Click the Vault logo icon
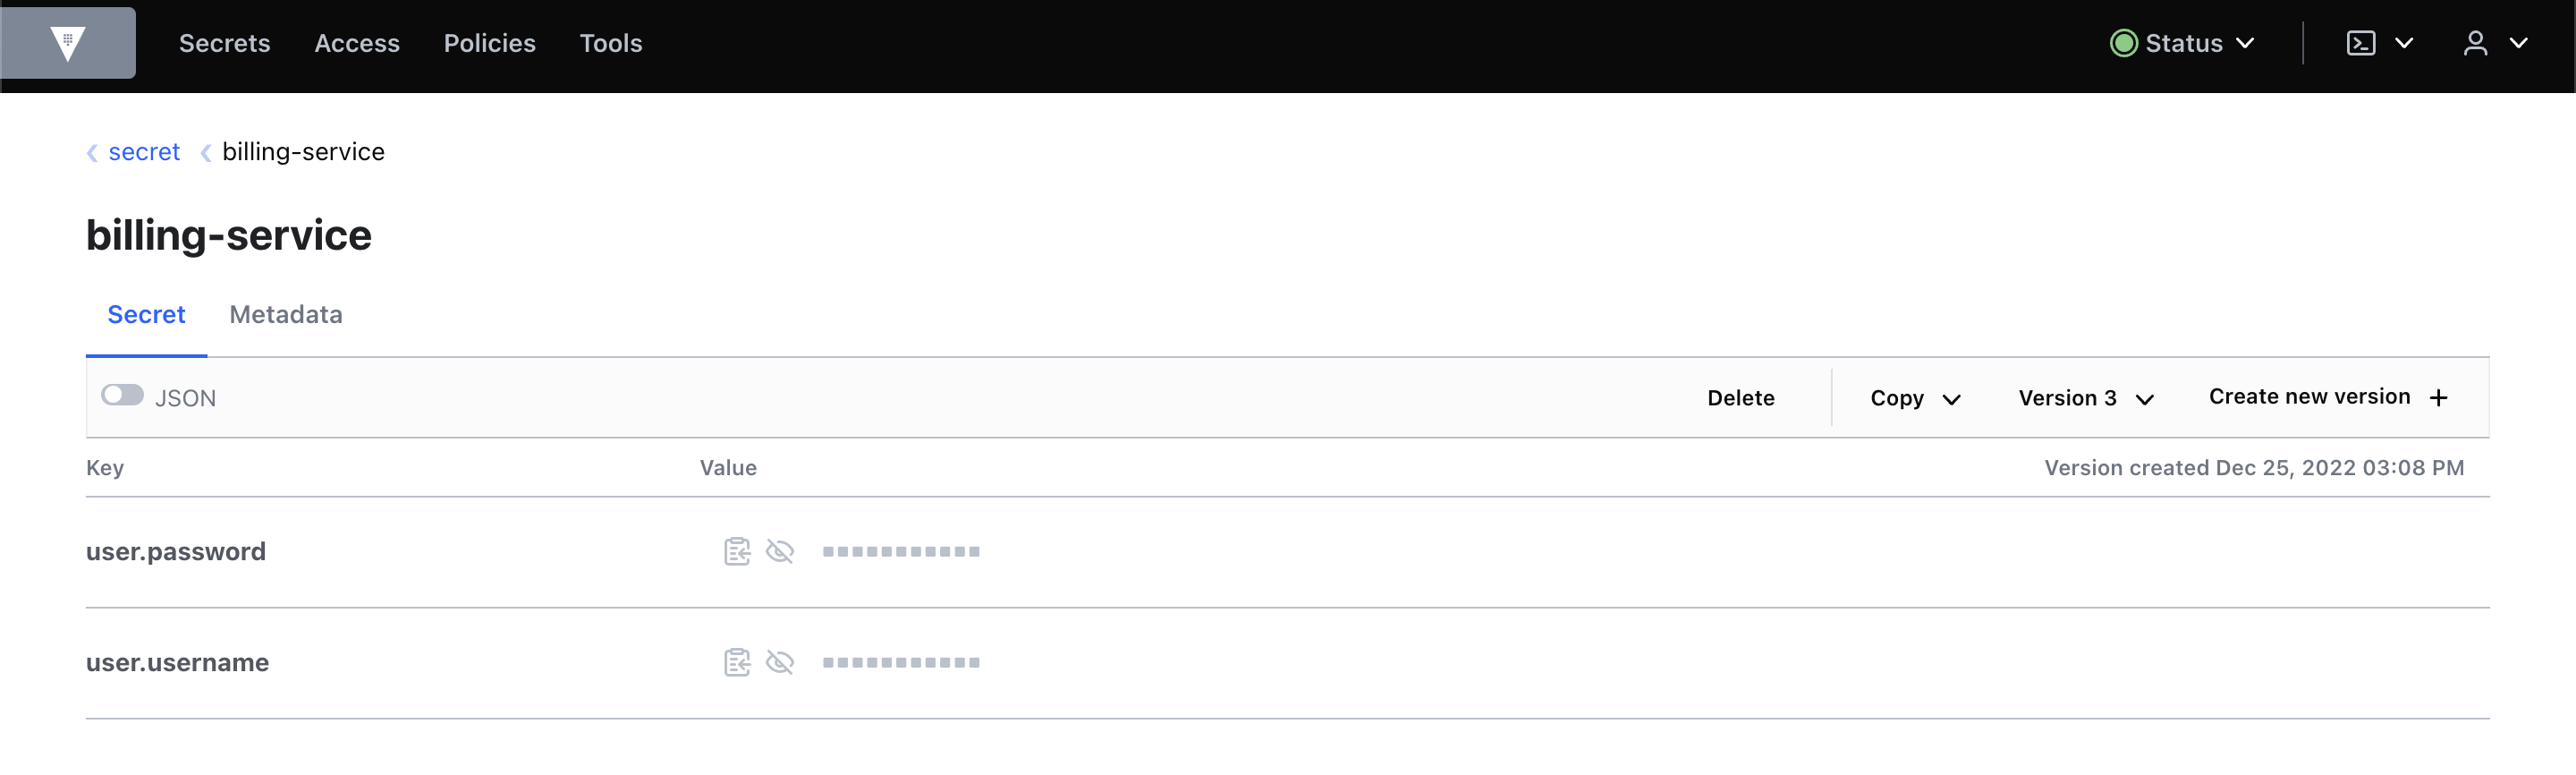 tap(67, 42)
